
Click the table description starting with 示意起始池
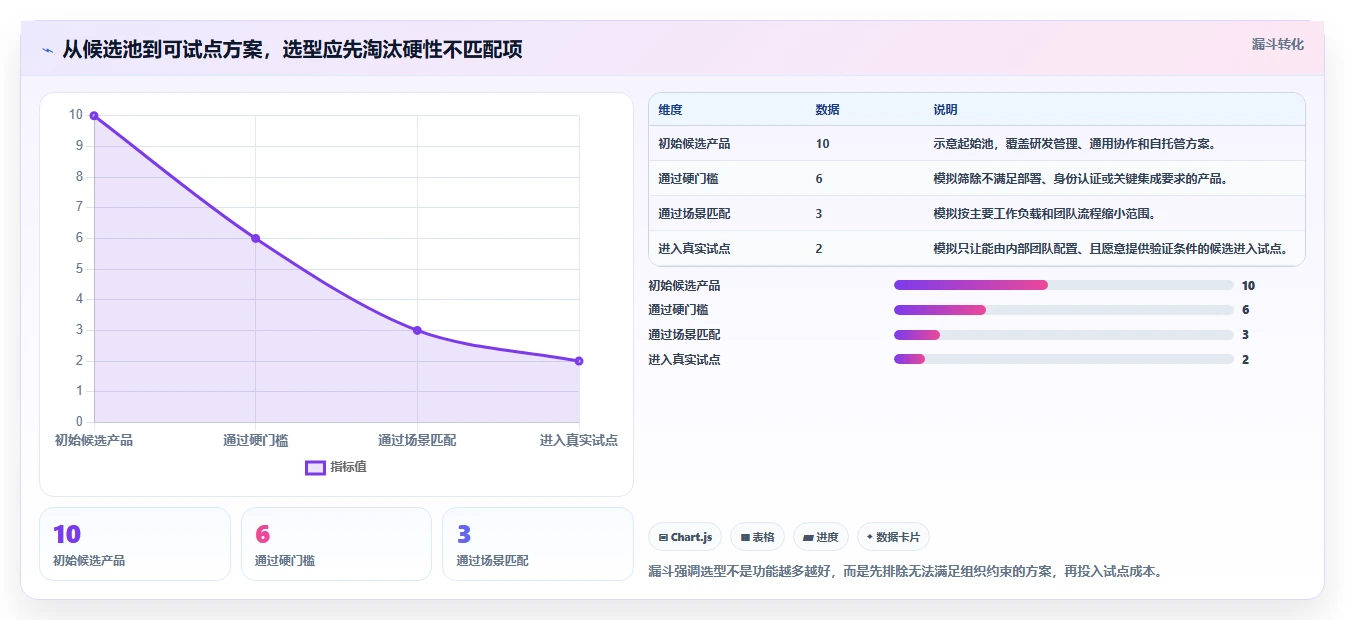1074,144
